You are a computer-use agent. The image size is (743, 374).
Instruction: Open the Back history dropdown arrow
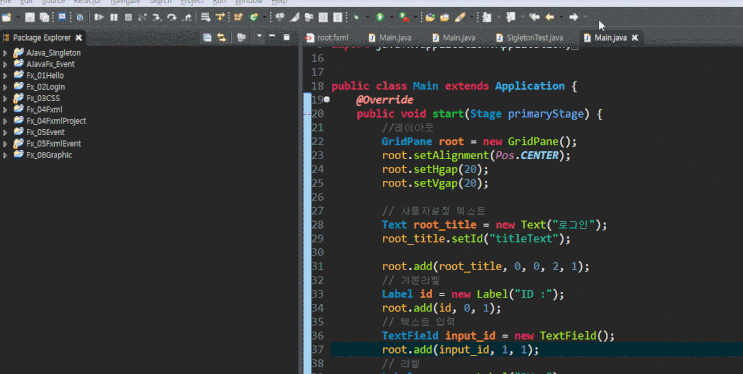(562, 18)
